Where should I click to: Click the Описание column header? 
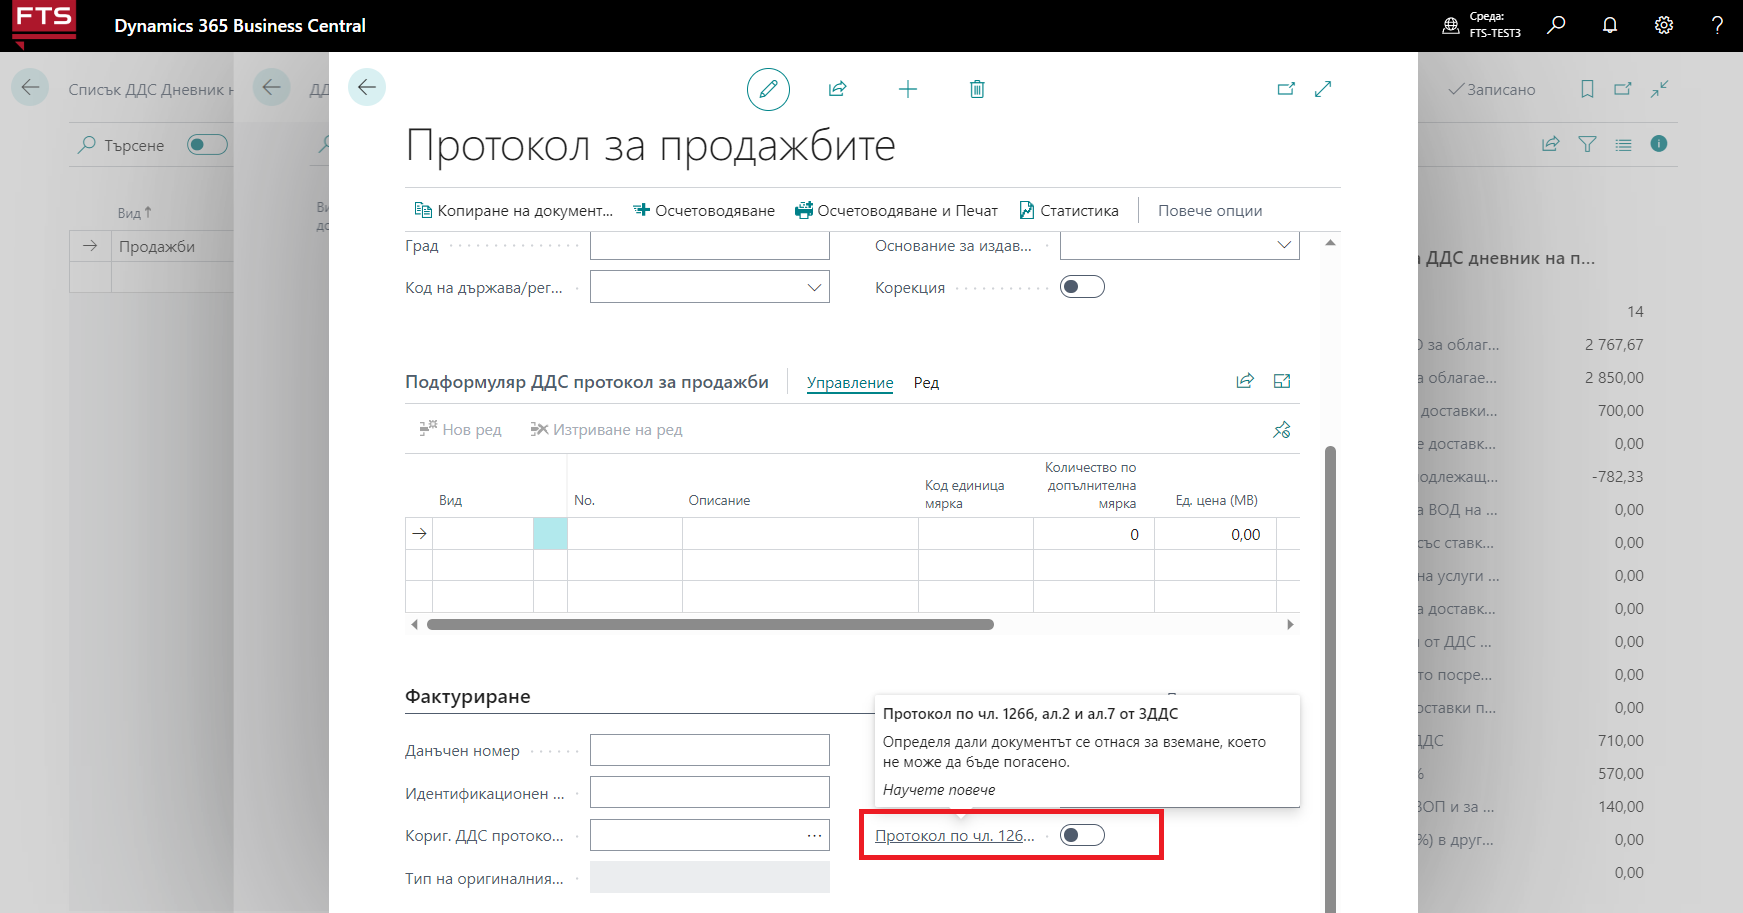point(719,500)
